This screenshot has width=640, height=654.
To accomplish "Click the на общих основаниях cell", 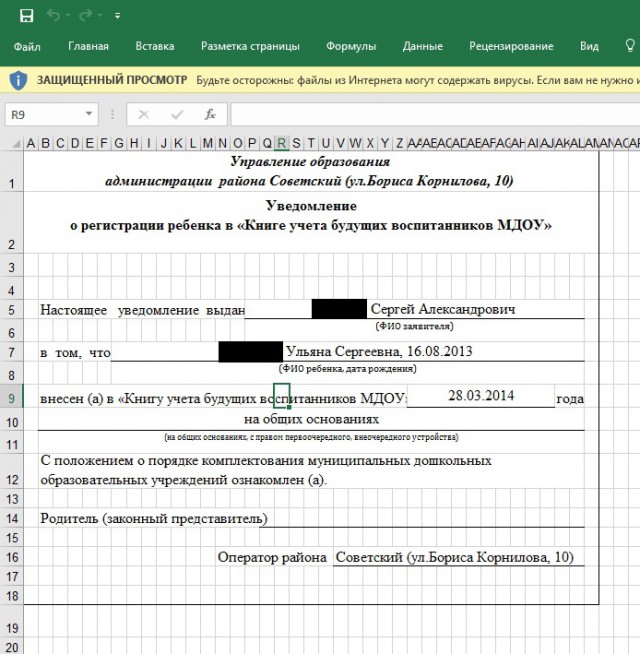I will point(311,419).
